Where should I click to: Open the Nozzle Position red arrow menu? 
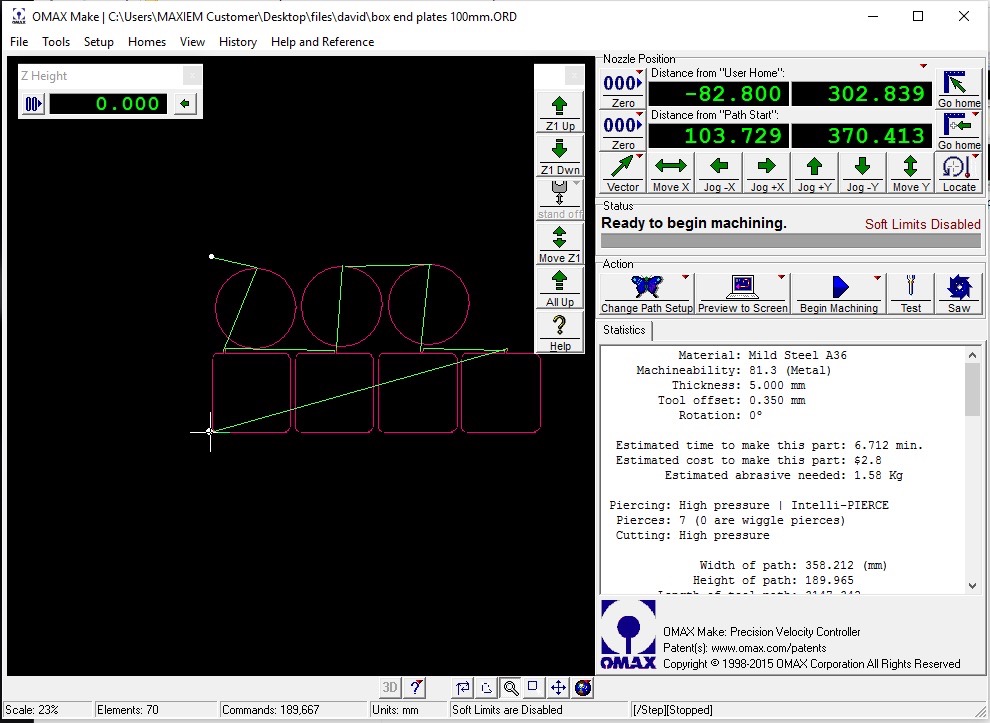point(923,66)
